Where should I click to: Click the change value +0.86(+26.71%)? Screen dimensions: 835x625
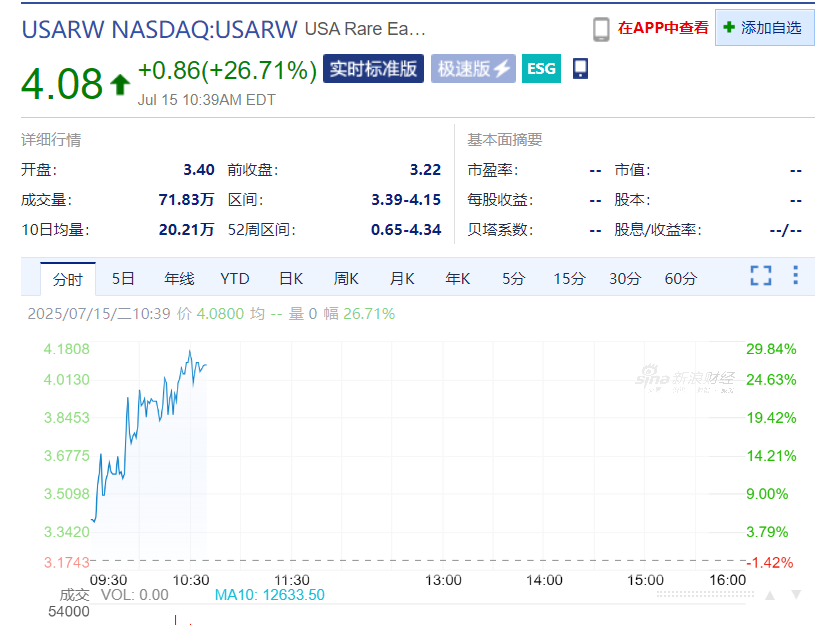pos(227,70)
